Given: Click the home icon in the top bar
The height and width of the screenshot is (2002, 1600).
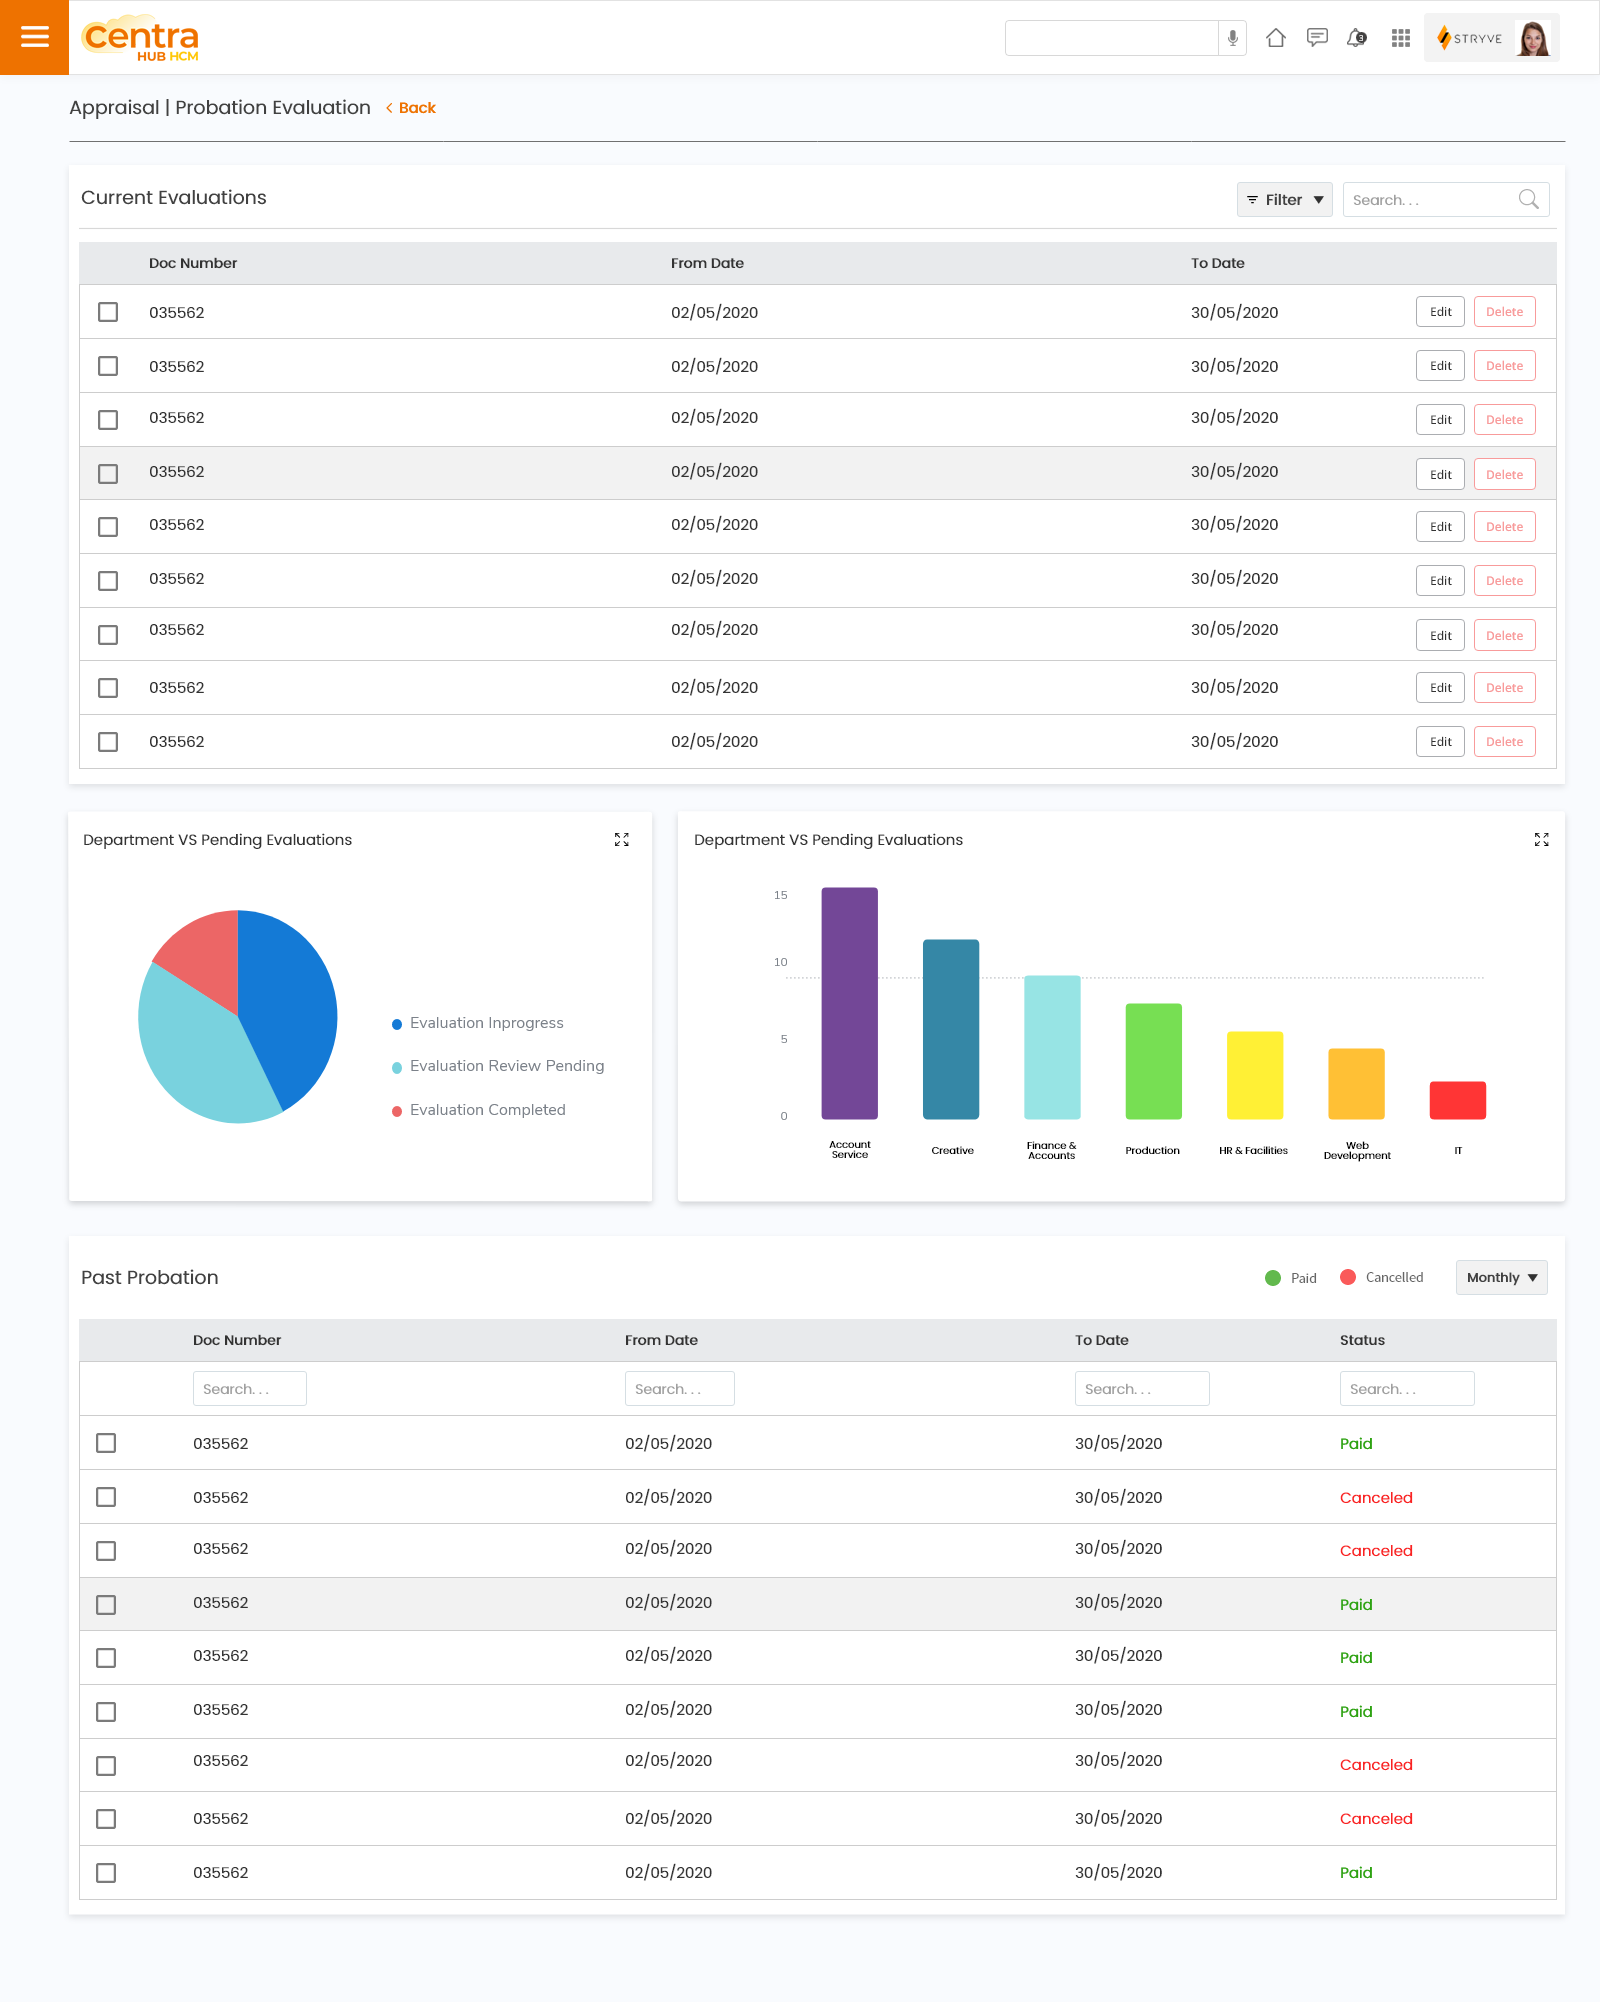Looking at the screenshot, I should pyautogui.click(x=1276, y=37).
